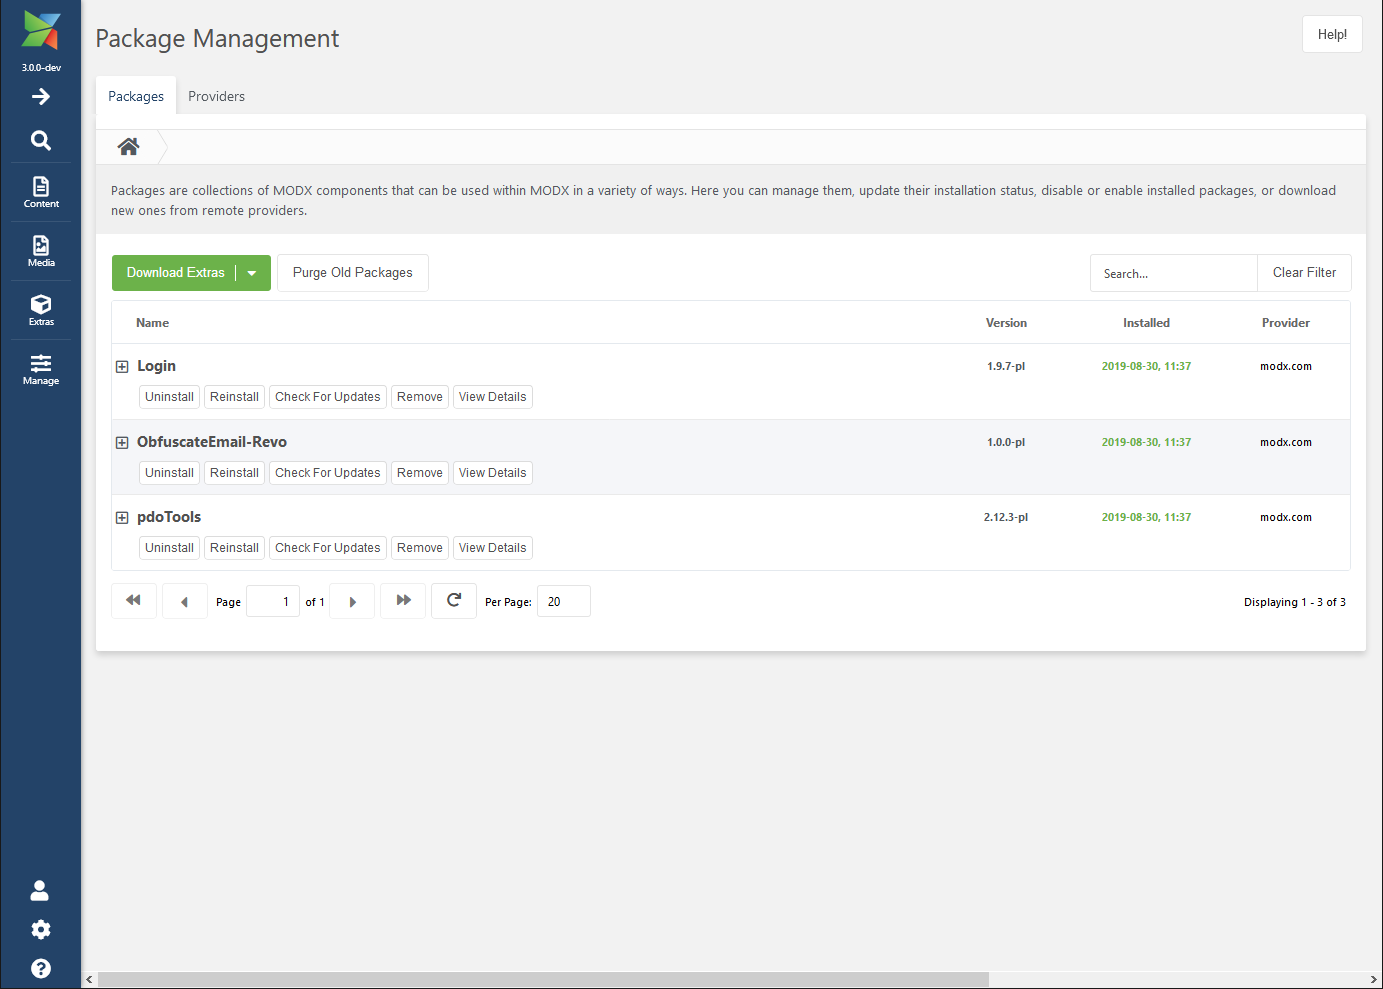This screenshot has height=989, width=1383.
Task: Open the Extras sidebar menu
Action: click(x=41, y=310)
